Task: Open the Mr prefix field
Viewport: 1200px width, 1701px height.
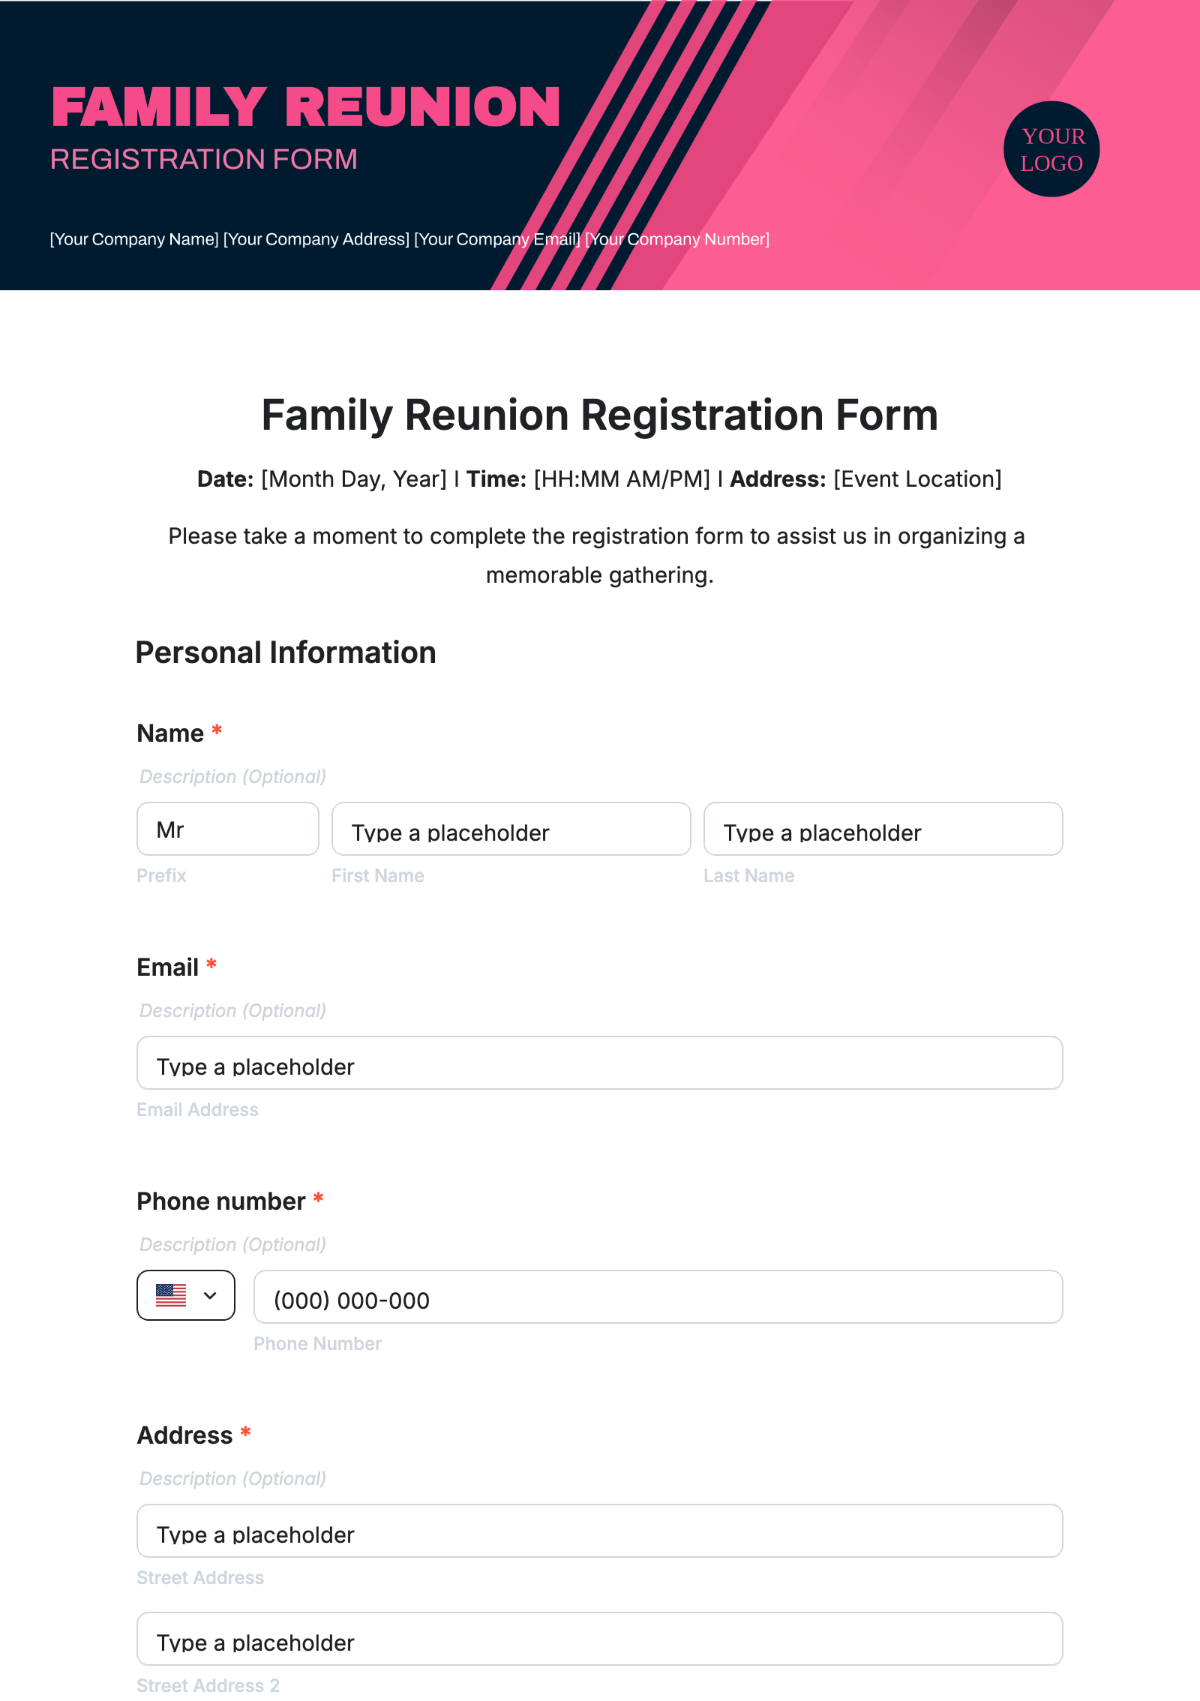Action: 227,829
